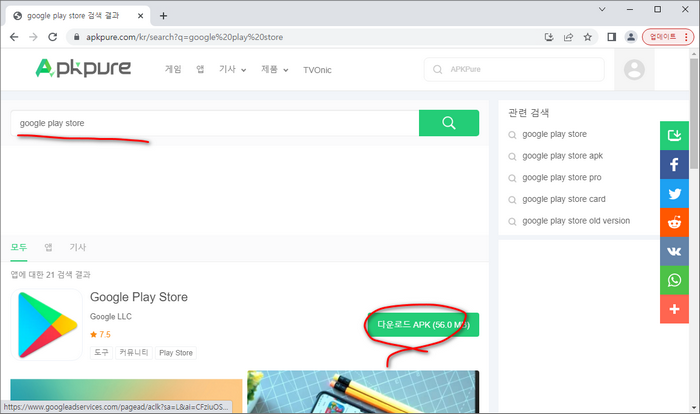Open related search google play store old version

pyautogui.click(x=576, y=221)
